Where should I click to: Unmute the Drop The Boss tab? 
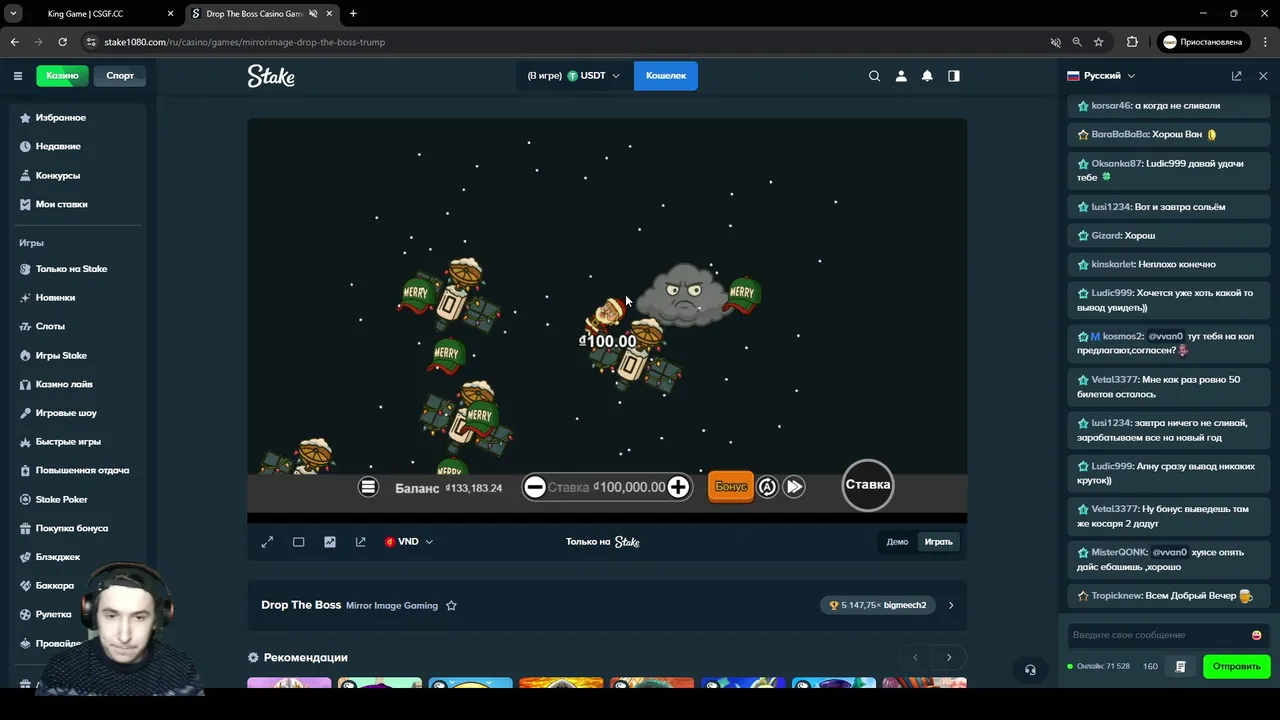[313, 14]
